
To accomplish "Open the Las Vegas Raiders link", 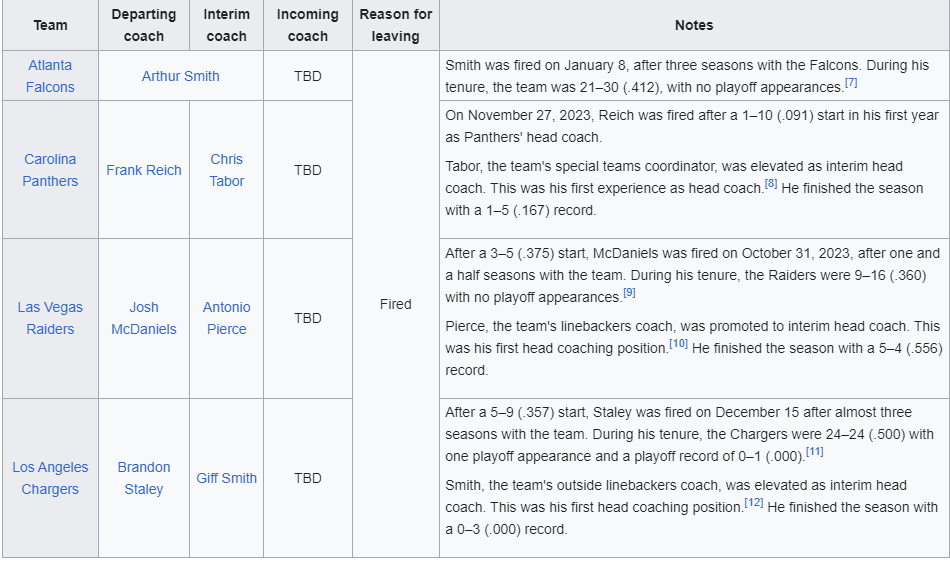I will pos(50,318).
